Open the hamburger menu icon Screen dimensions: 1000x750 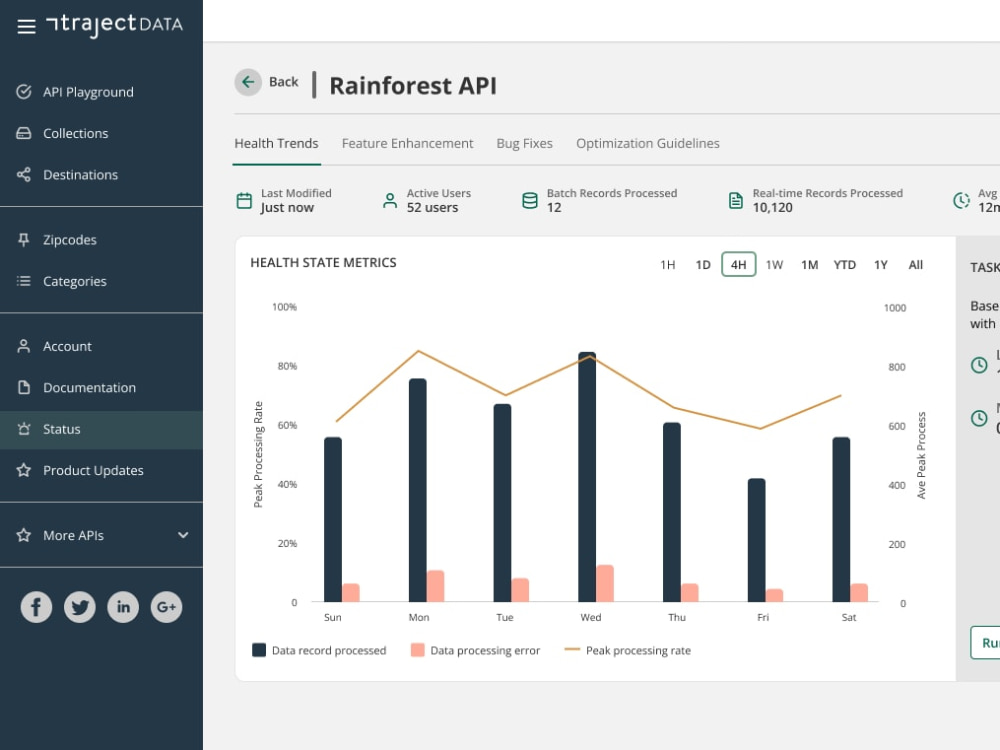point(26,26)
